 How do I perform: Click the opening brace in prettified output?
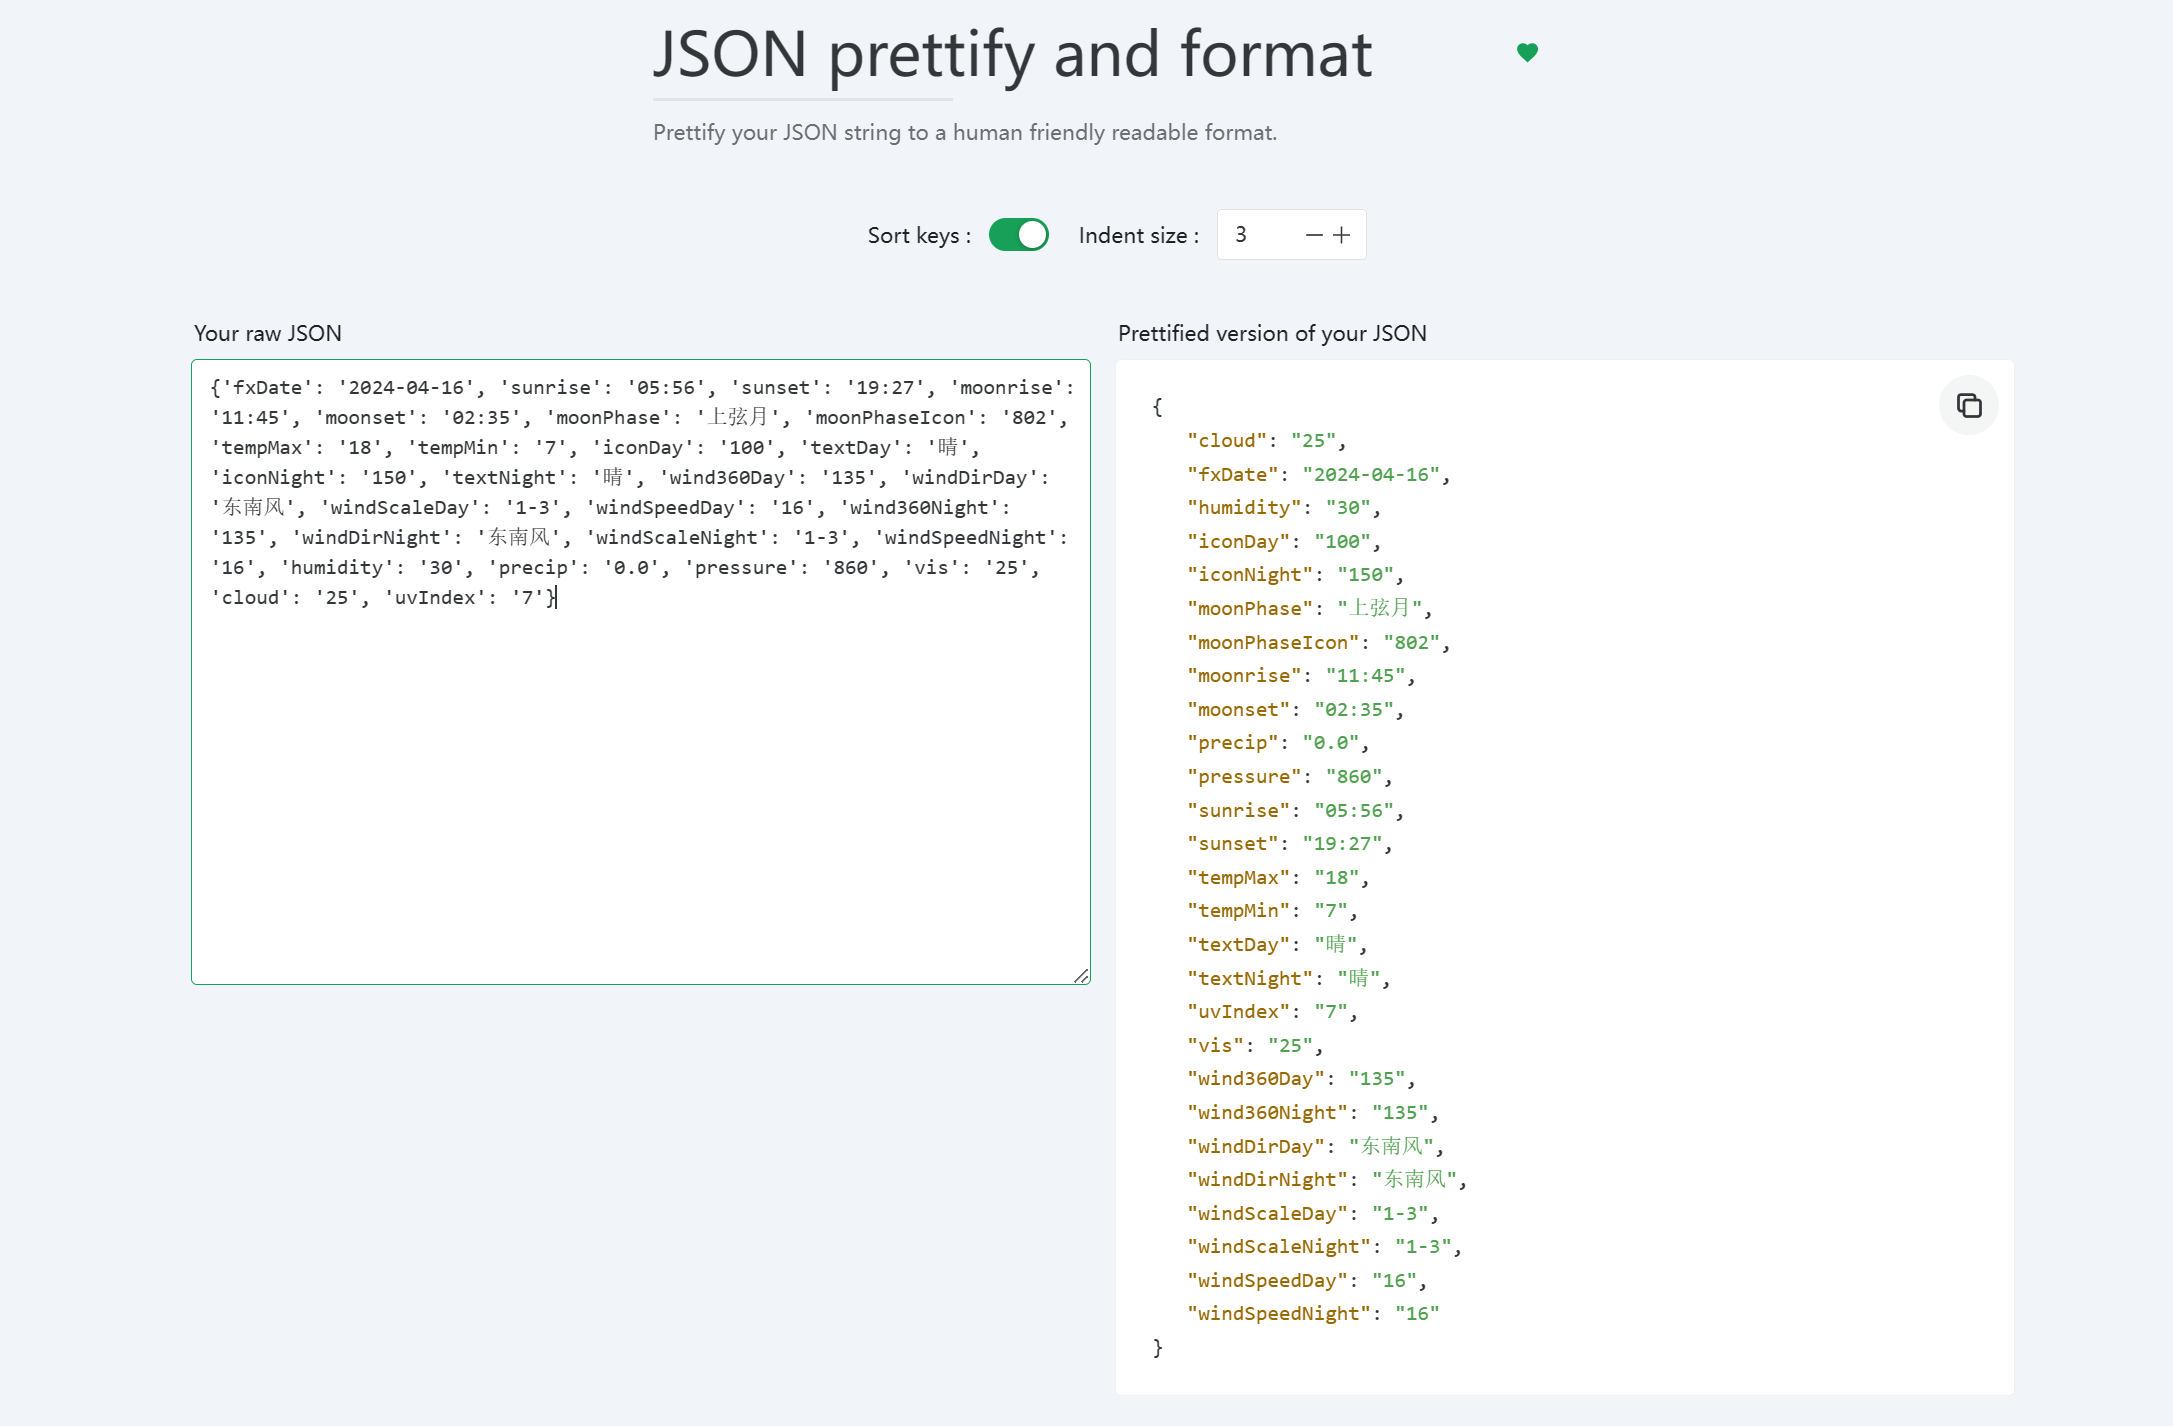point(1157,406)
